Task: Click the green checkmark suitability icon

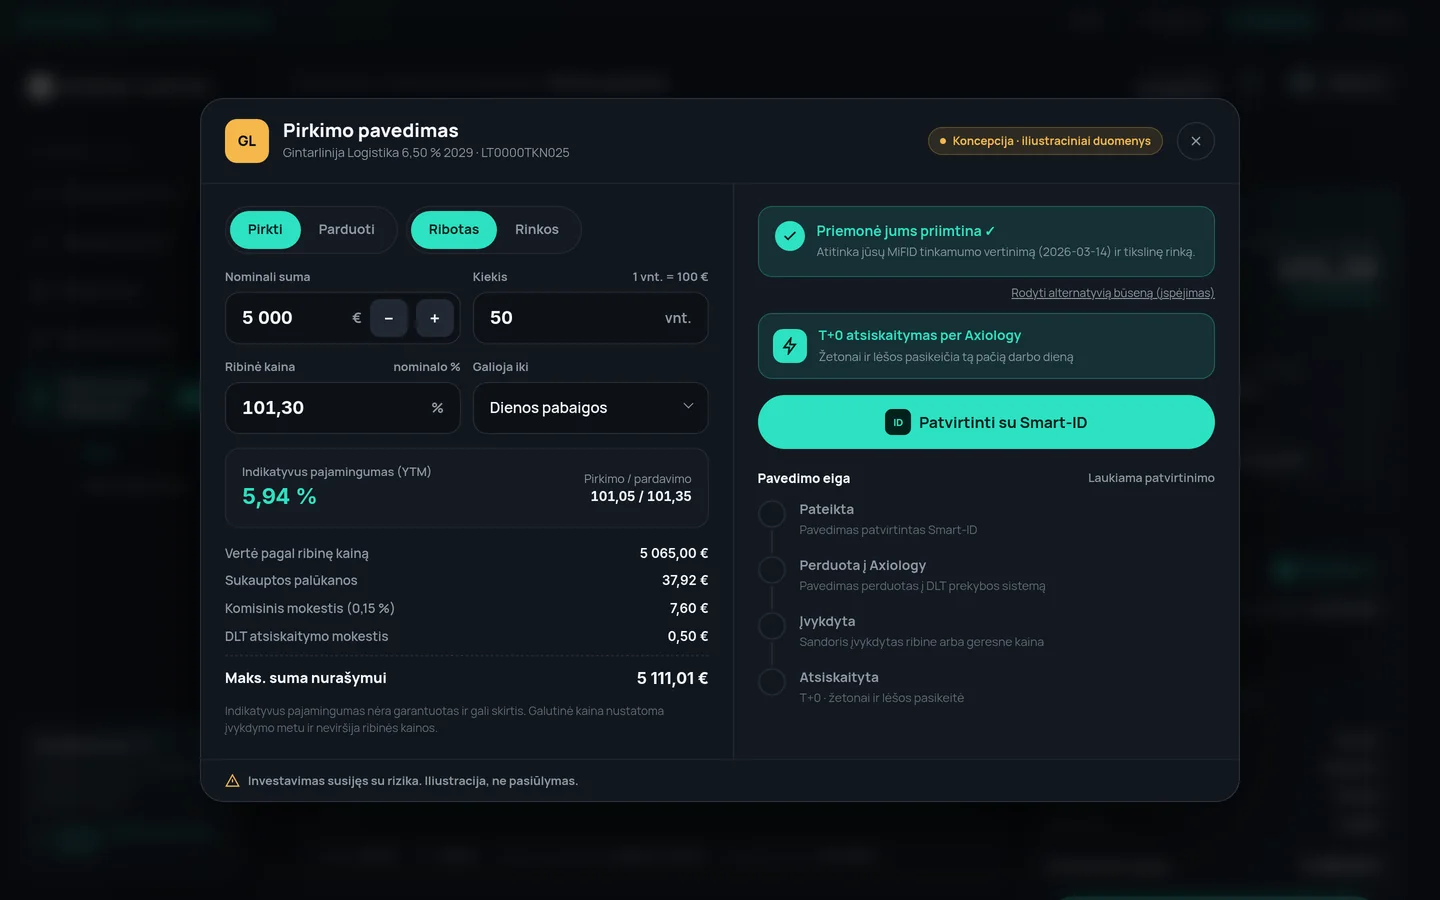Action: click(790, 236)
